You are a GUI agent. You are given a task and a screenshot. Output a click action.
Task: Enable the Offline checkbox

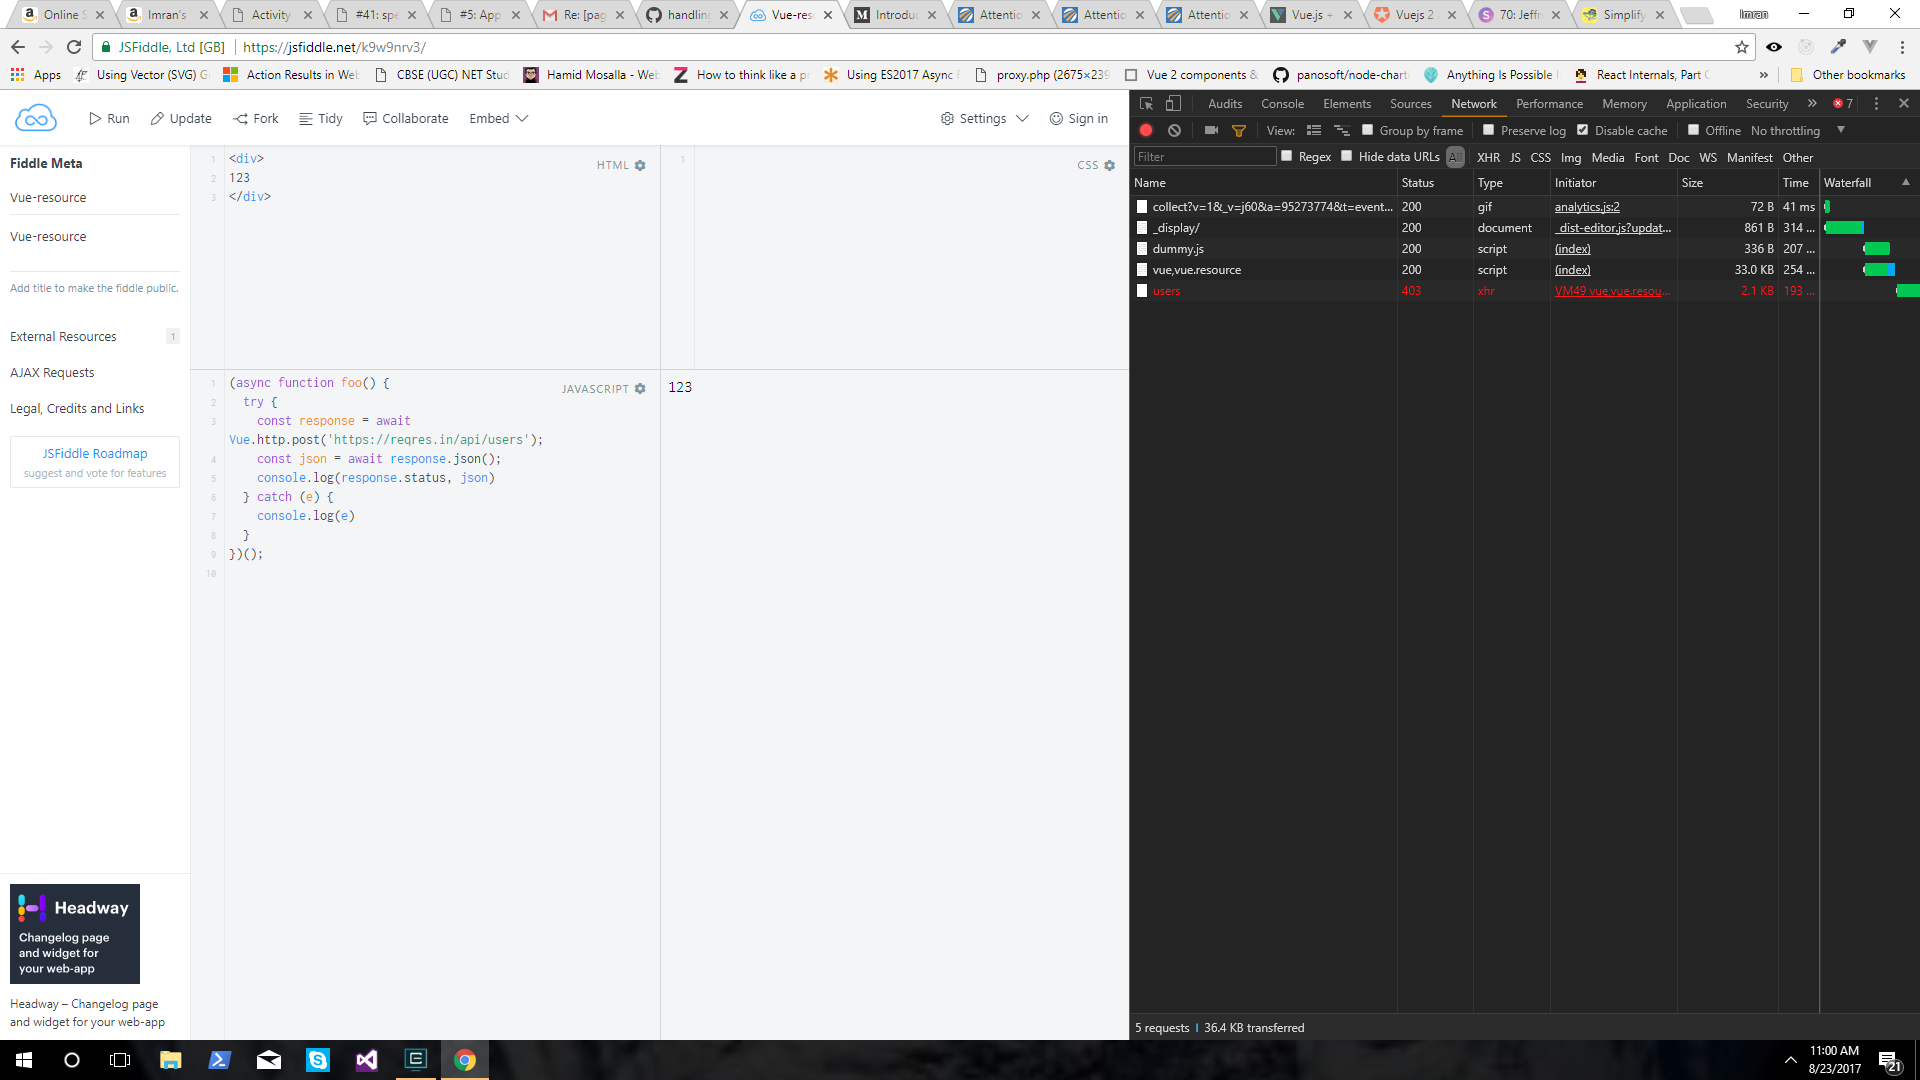tap(1693, 130)
